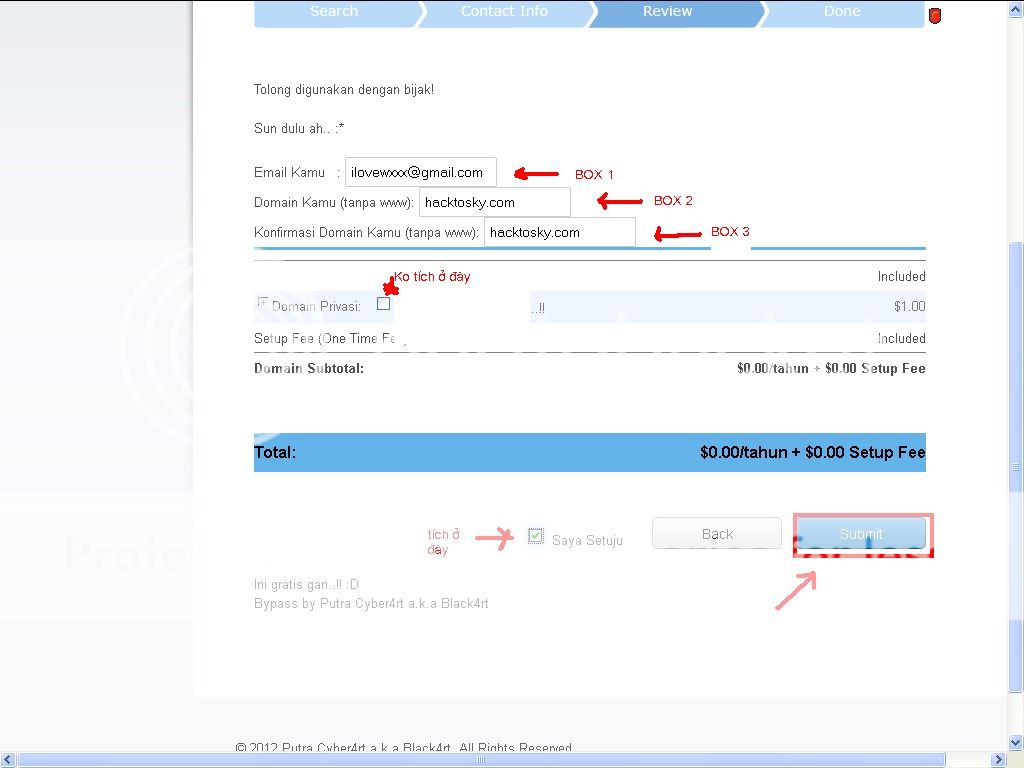
Task: Toggle the Saya Setuju agreement checkbox
Action: tap(536, 536)
